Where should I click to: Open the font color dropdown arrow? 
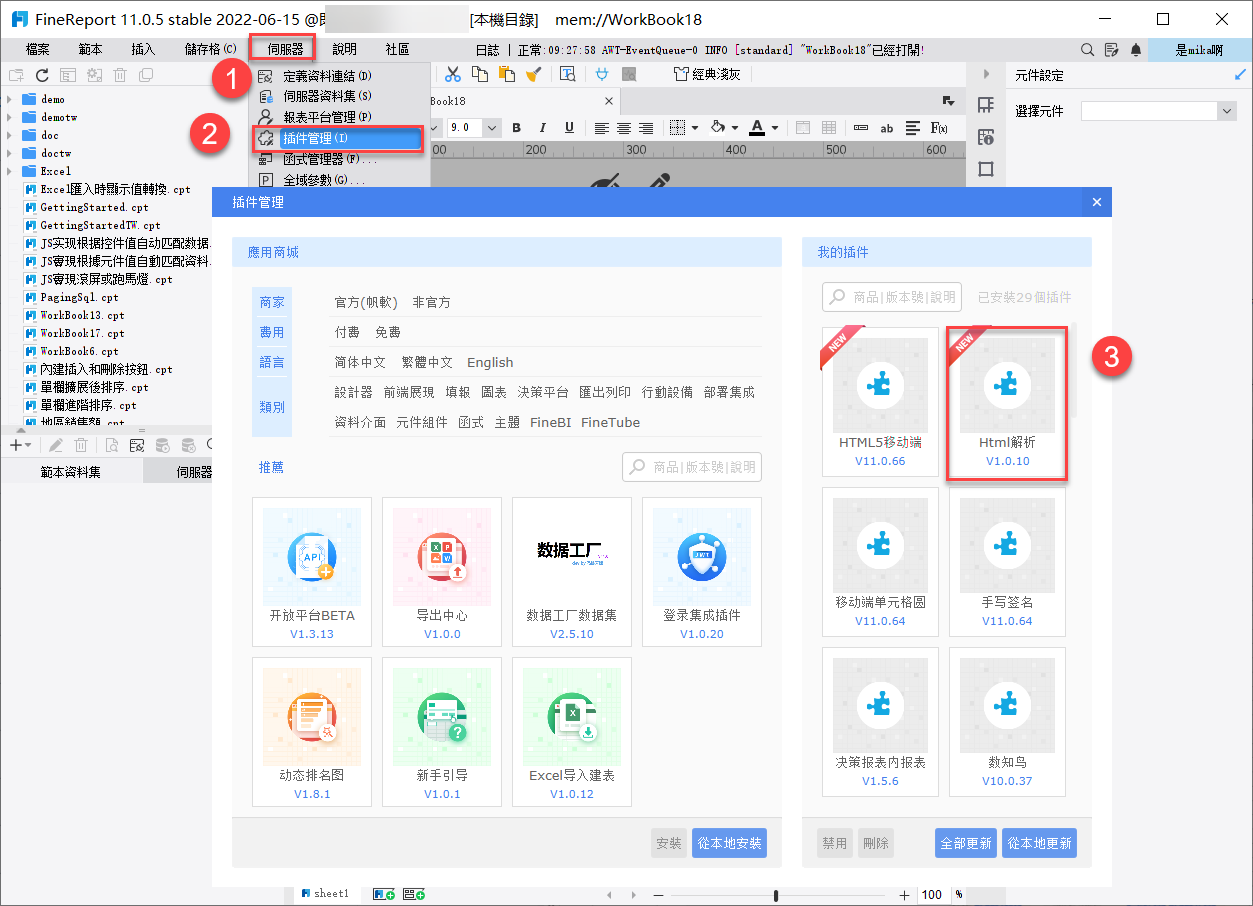coord(774,128)
